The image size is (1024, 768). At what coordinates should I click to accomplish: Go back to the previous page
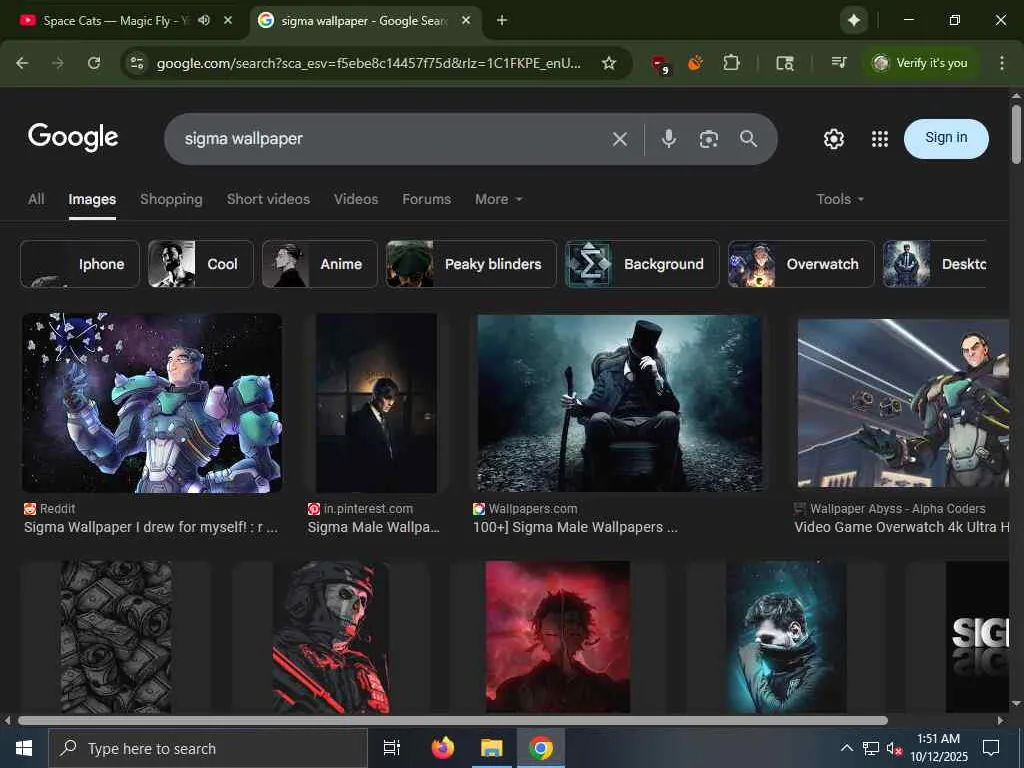(x=22, y=63)
